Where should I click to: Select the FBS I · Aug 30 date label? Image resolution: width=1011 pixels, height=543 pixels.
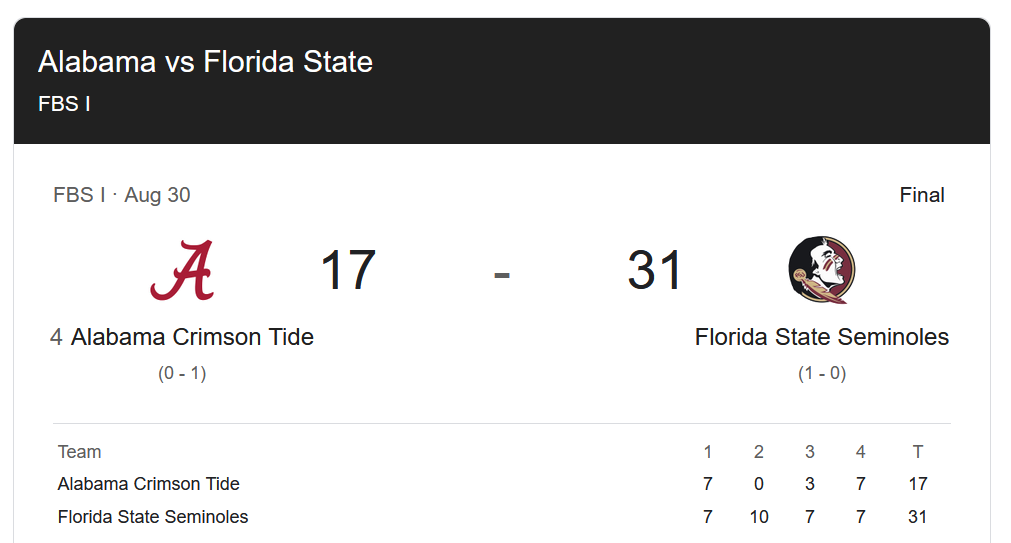pos(122,195)
